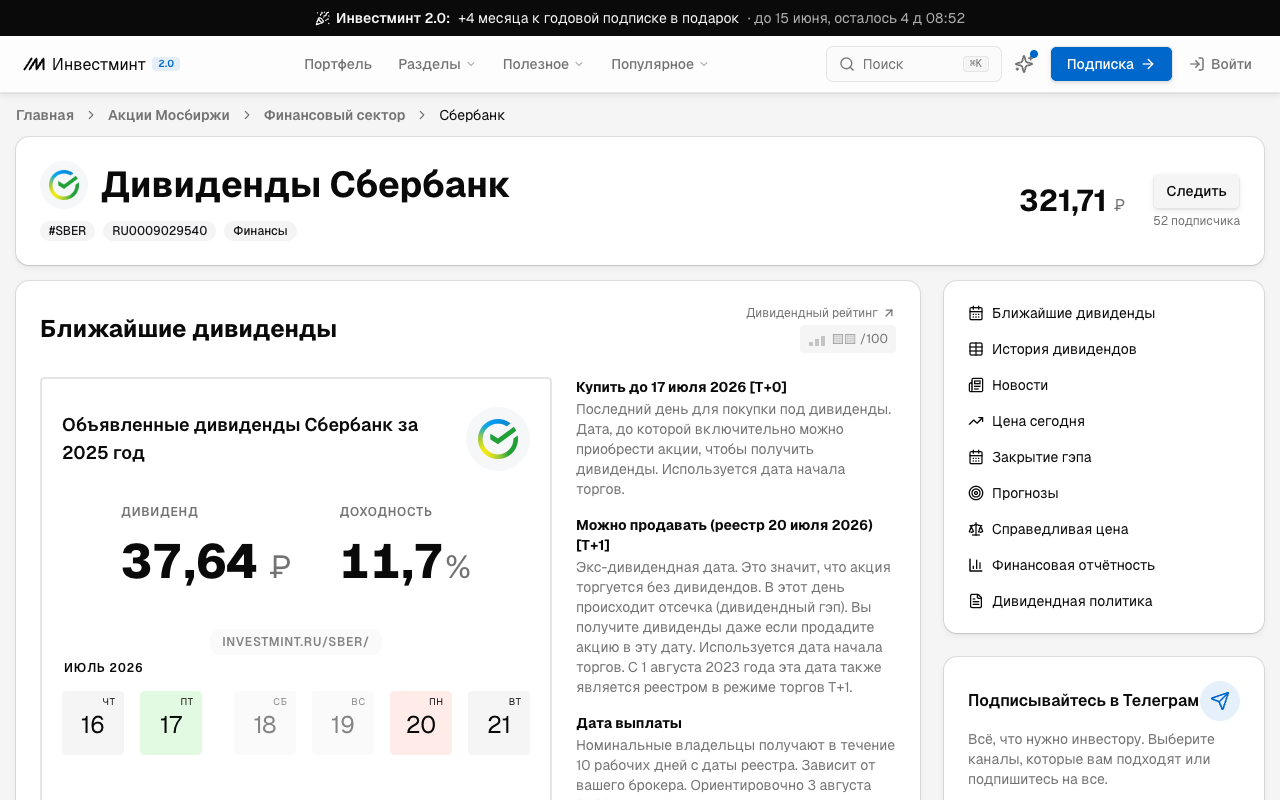Click the yield value 11,7%
This screenshot has width=1280, height=800.
(x=405, y=562)
